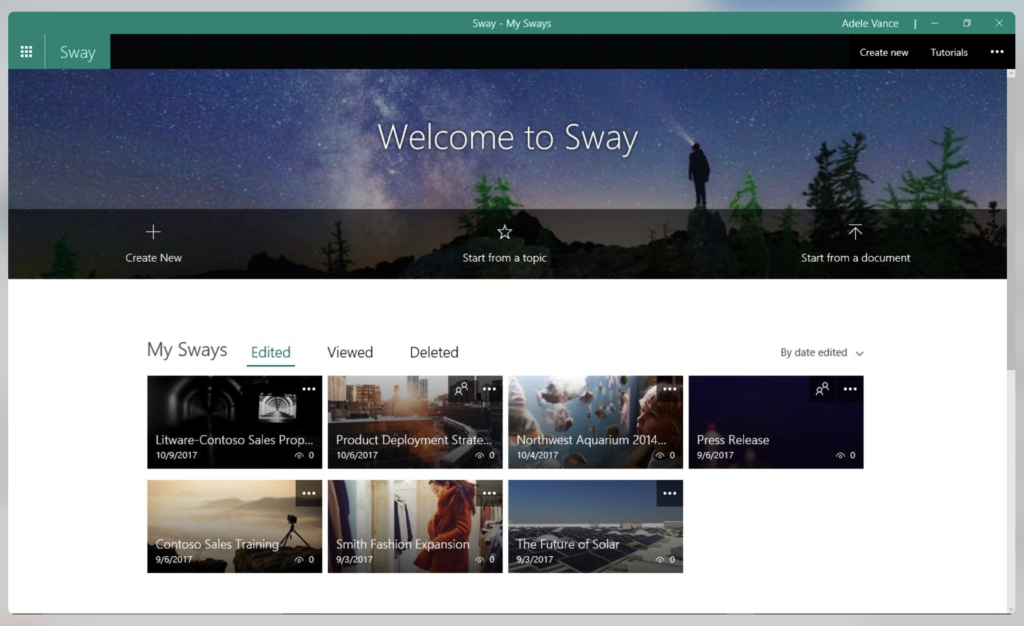Click the Create New plus icon
Viewport: 1024px width, 626px height.
[x=153, y=232]
